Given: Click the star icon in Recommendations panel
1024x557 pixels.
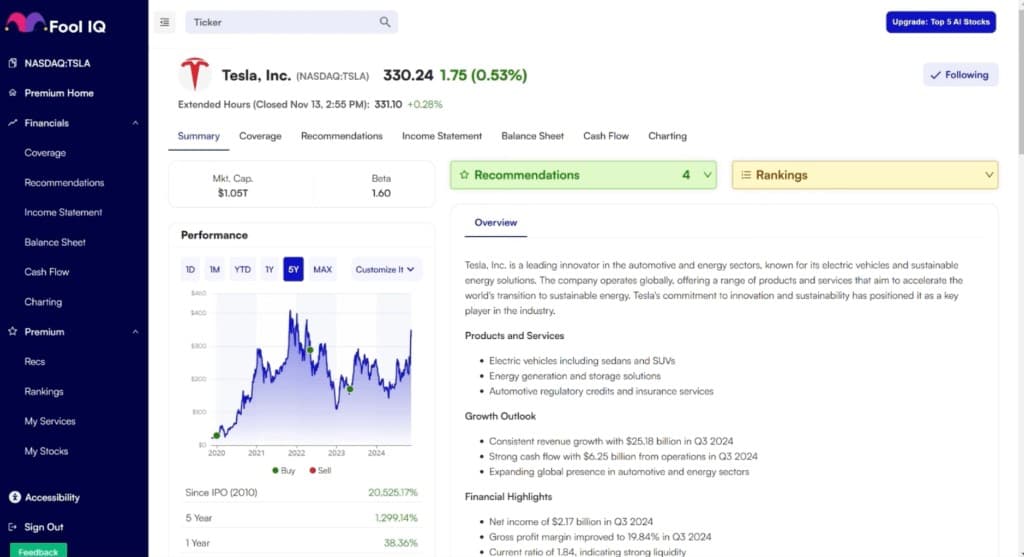Looking at the screenshot, I should point(464,175).
